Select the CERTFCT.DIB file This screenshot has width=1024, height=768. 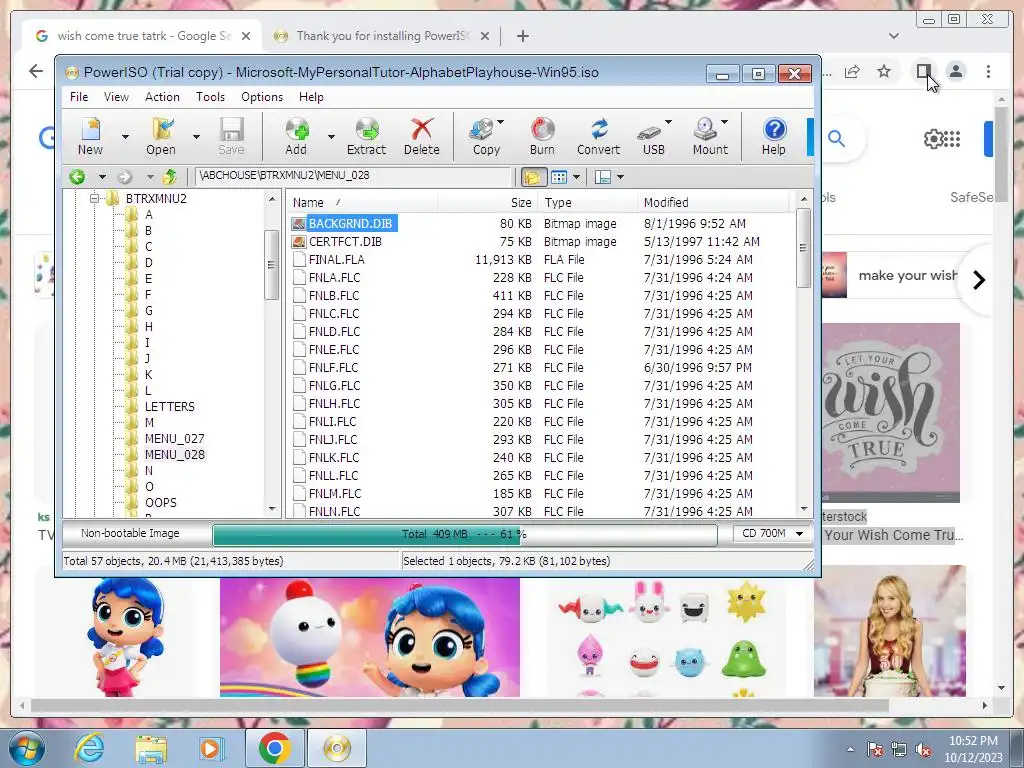tap(345, 242)
